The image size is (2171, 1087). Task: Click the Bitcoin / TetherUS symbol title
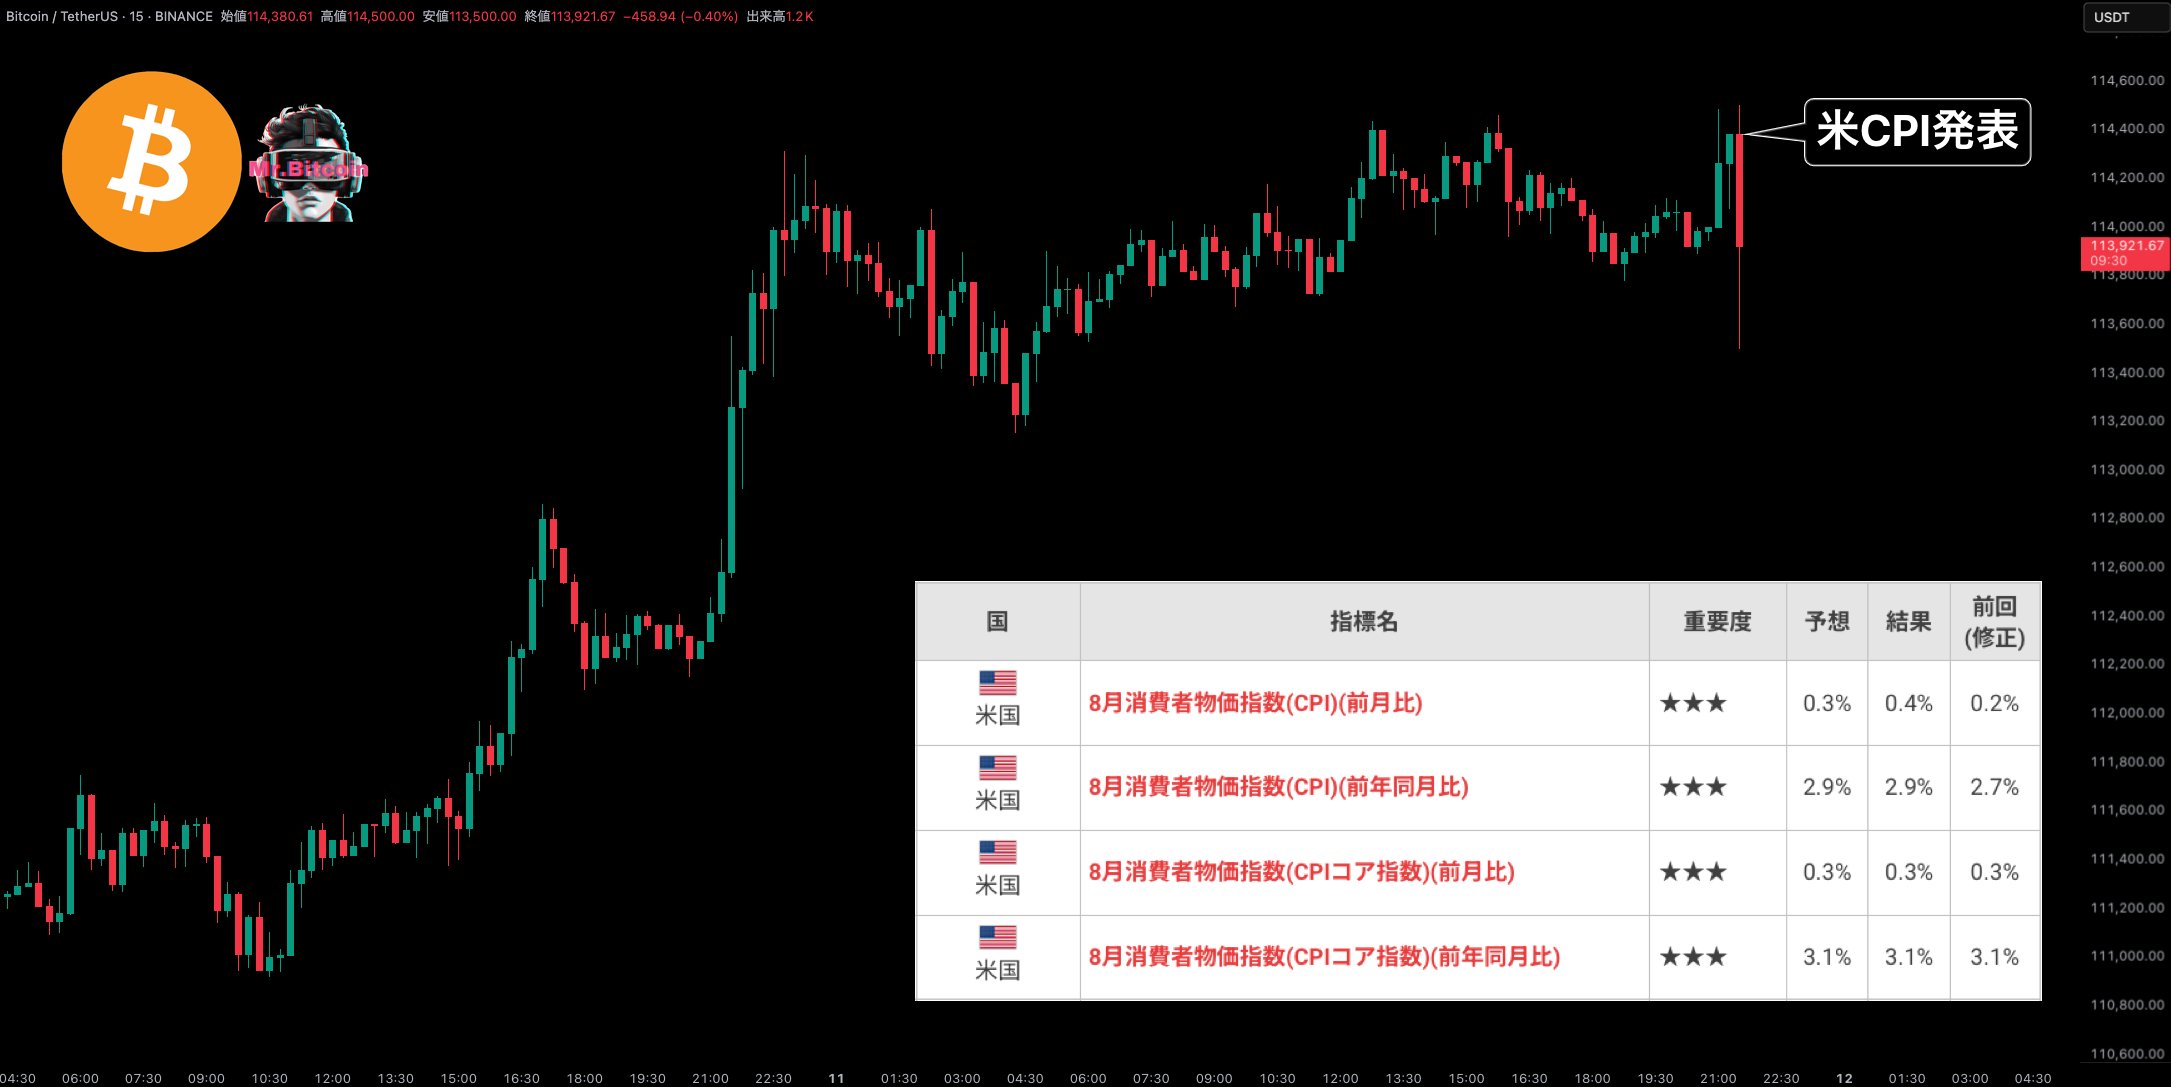(62, 17)
